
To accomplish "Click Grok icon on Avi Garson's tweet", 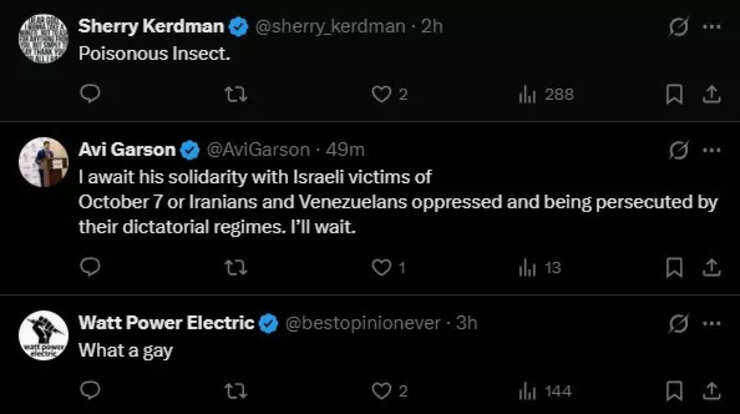I will point(677,151).
